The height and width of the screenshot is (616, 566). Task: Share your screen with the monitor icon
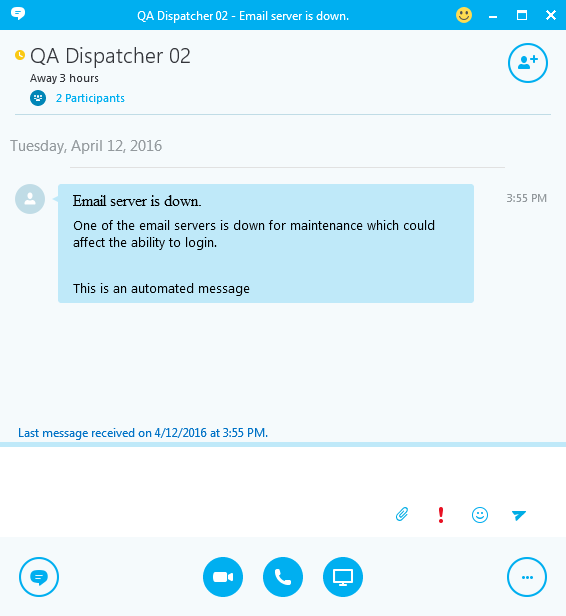[x=343, y=577]
